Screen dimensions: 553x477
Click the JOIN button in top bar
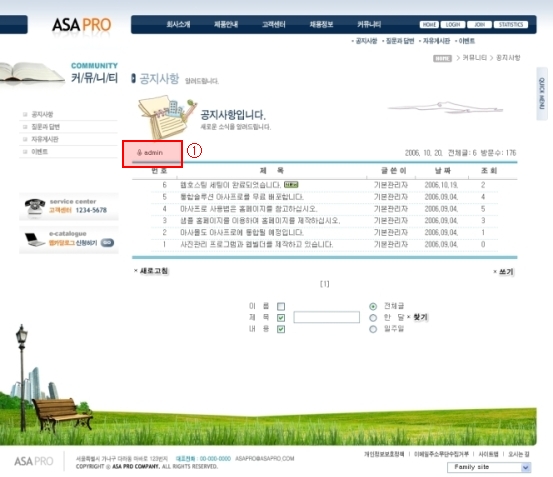pos(479,24)
